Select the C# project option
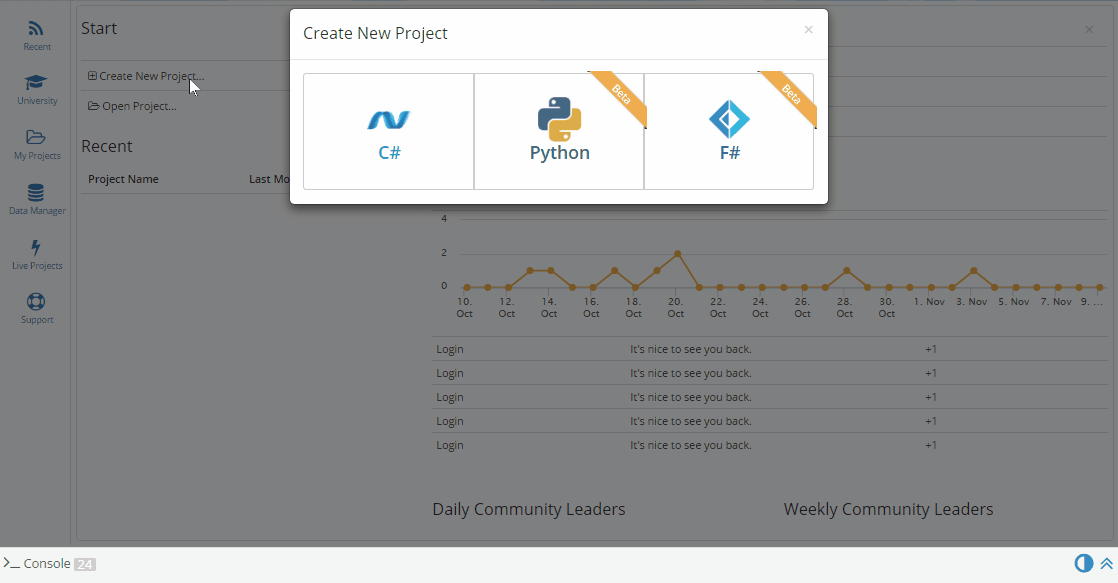The width and height of the screenshot is (1118, 583). 388,131
